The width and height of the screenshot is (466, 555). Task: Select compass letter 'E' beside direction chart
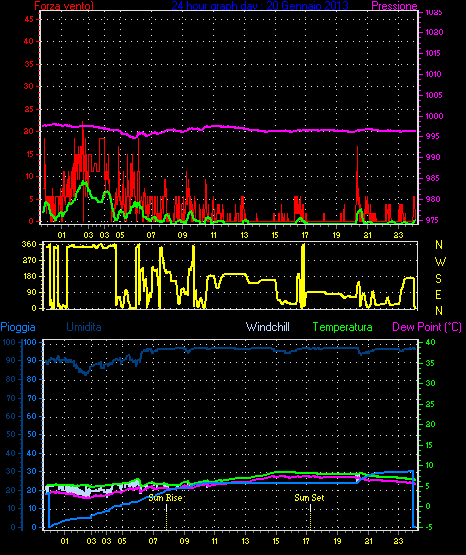pyautogui.click(x=438, y=294)
